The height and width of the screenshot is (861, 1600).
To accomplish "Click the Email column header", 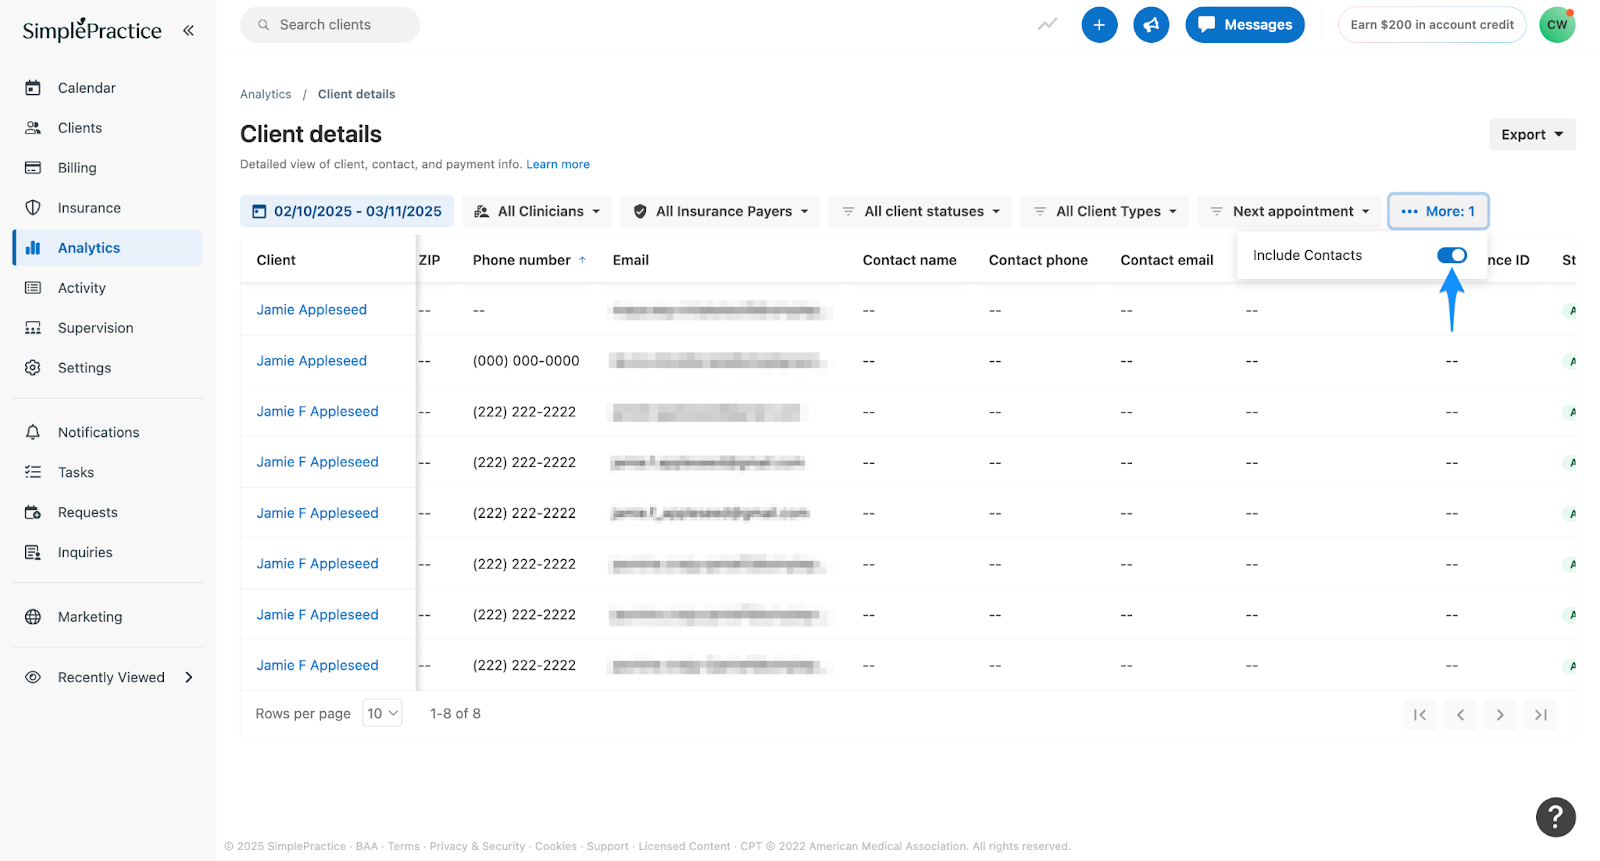I will (631, 260).
